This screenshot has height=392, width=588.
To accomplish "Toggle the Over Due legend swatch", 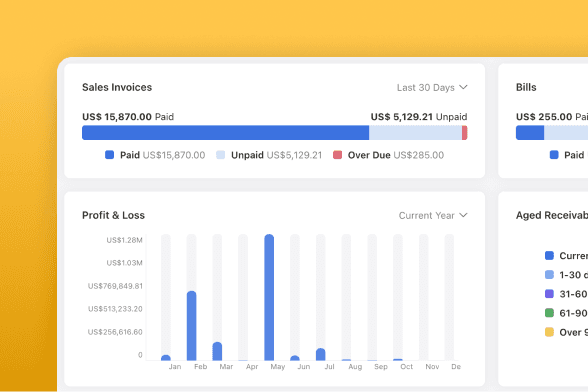I will click(338, 155).
